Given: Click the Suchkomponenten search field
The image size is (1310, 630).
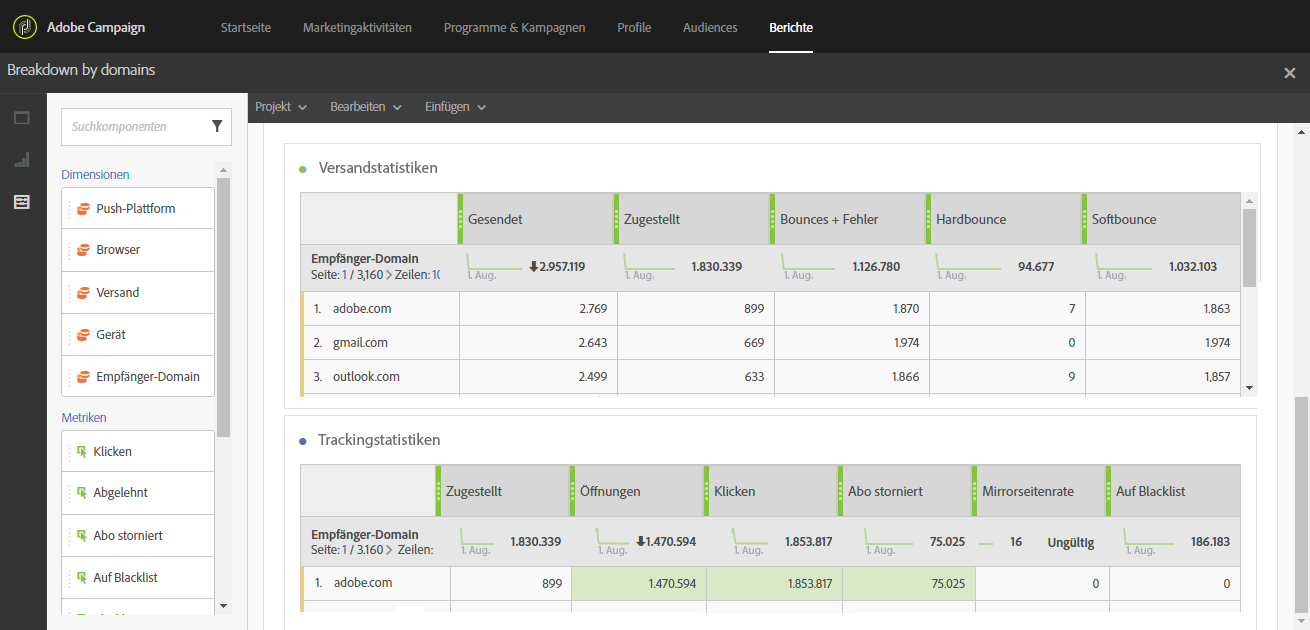Looking at the screenshot, I should coord(135,127).
